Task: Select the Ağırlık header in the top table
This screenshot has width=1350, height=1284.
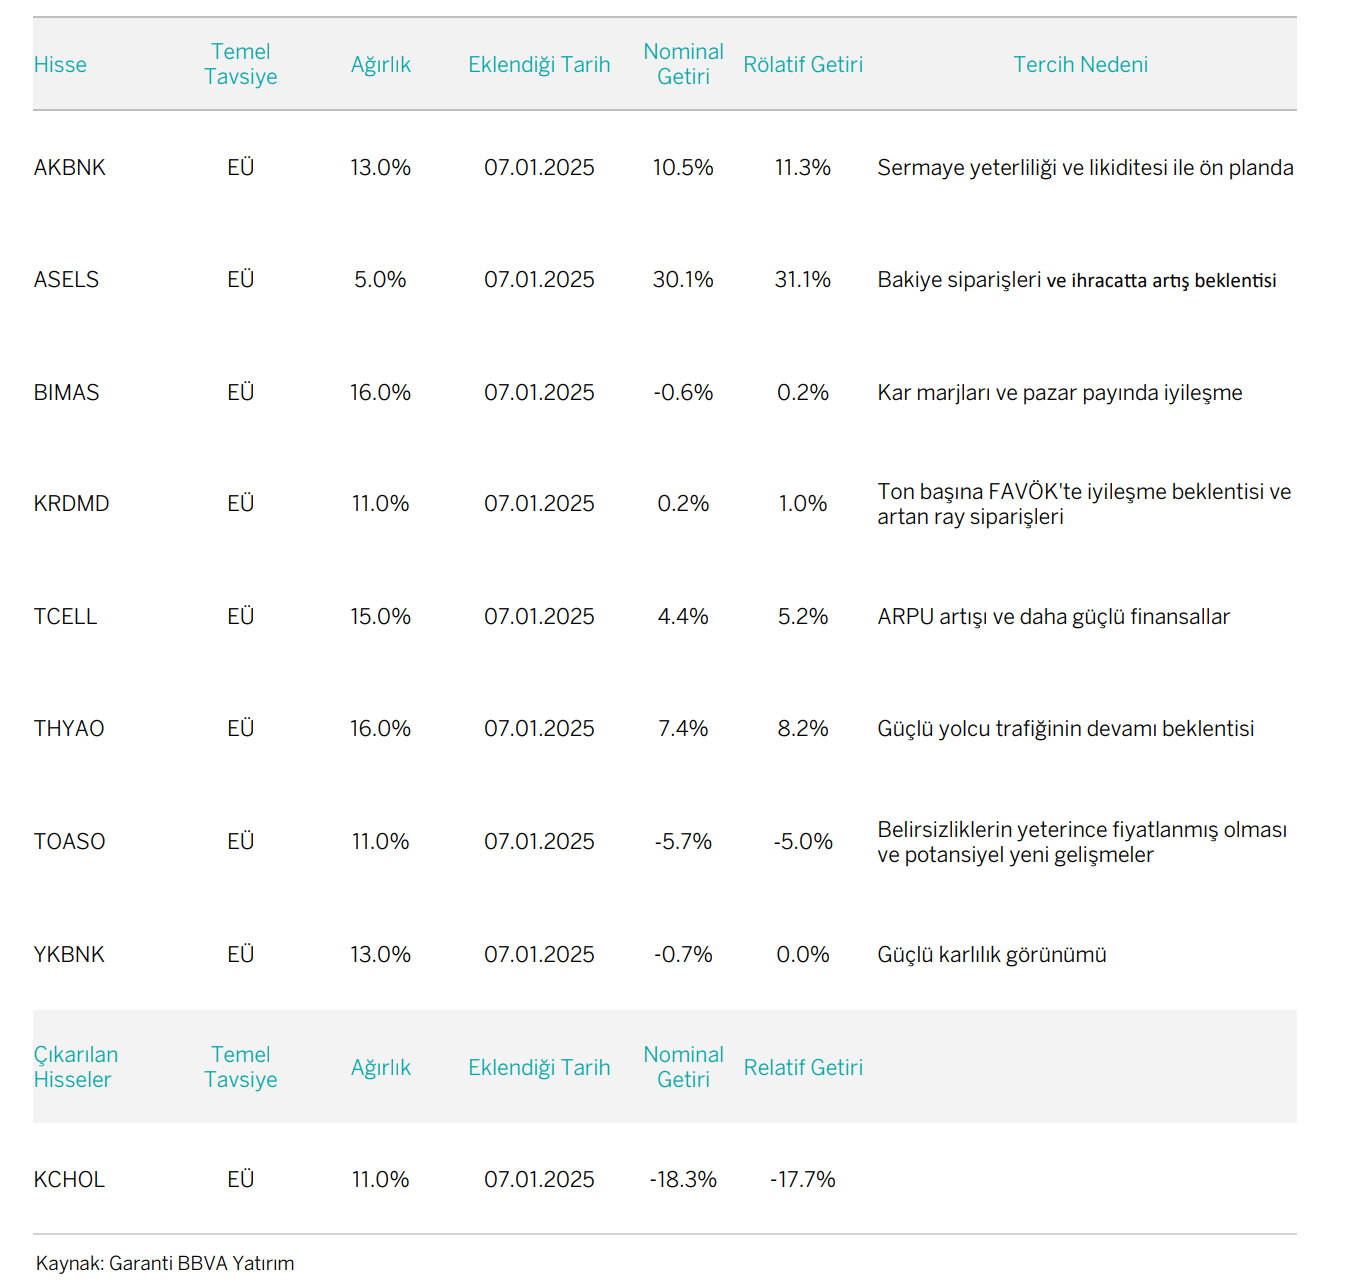Action: pyautogui.click(x=380, y=65)
